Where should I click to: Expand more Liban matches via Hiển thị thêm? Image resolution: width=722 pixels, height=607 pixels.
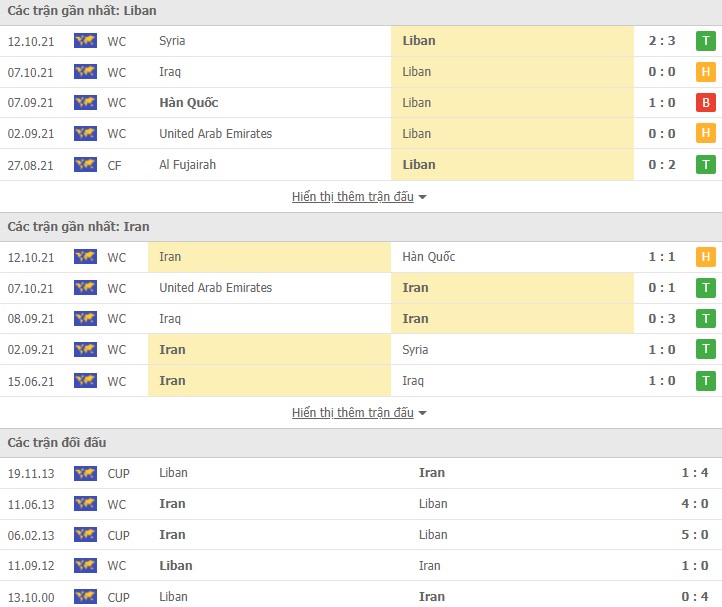(353, 197)
